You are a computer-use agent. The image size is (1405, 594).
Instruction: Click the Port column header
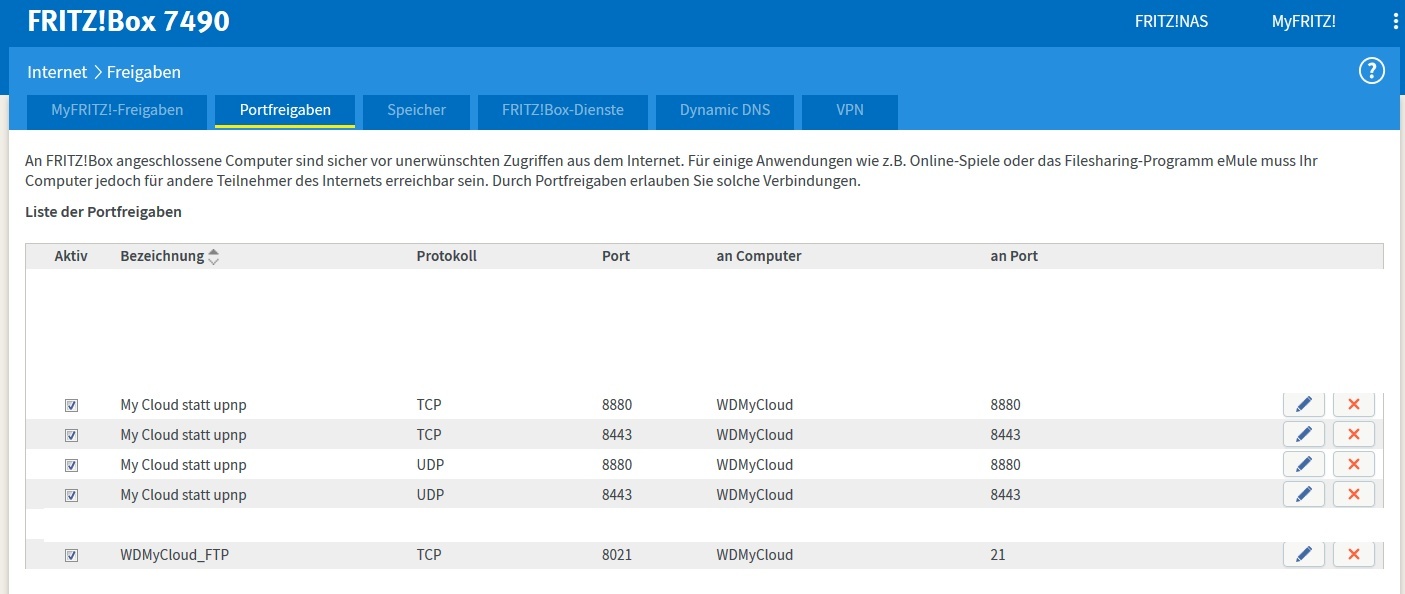(x=616, y=256)
